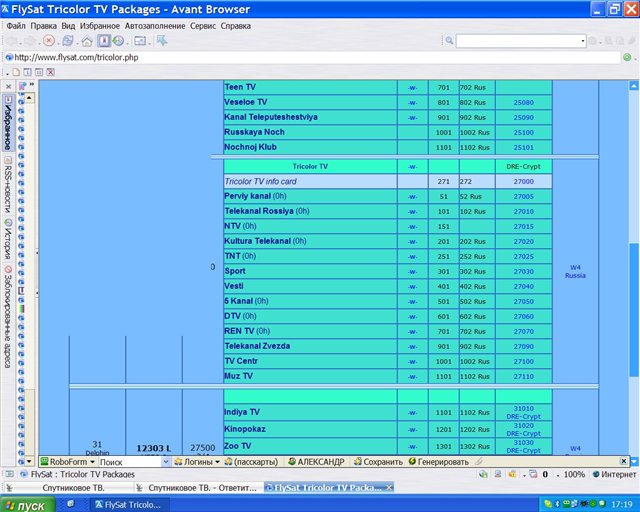Click the page icon in the address bar

point(9,57)
